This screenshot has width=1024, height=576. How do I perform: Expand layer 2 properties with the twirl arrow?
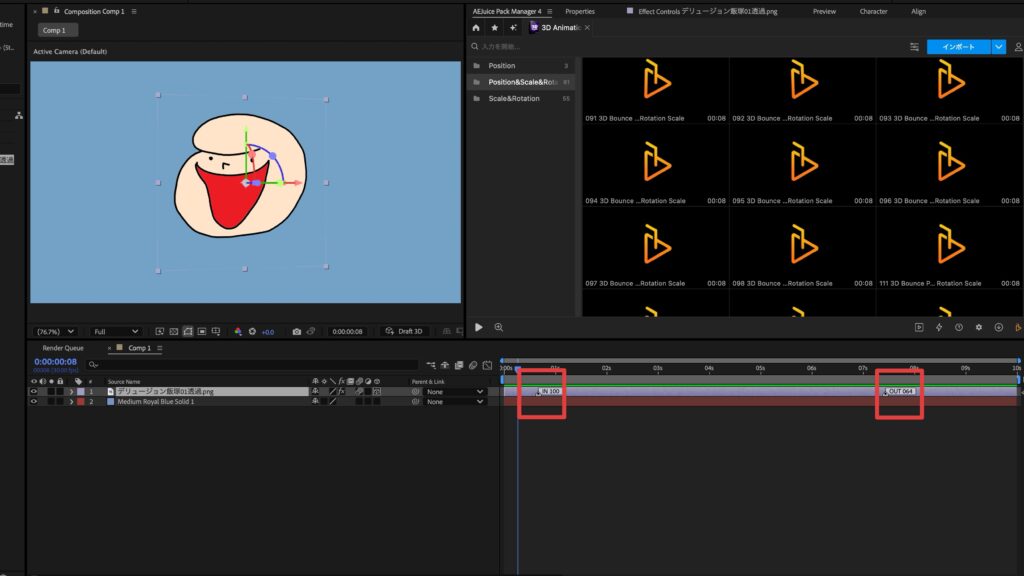(71, 402)
